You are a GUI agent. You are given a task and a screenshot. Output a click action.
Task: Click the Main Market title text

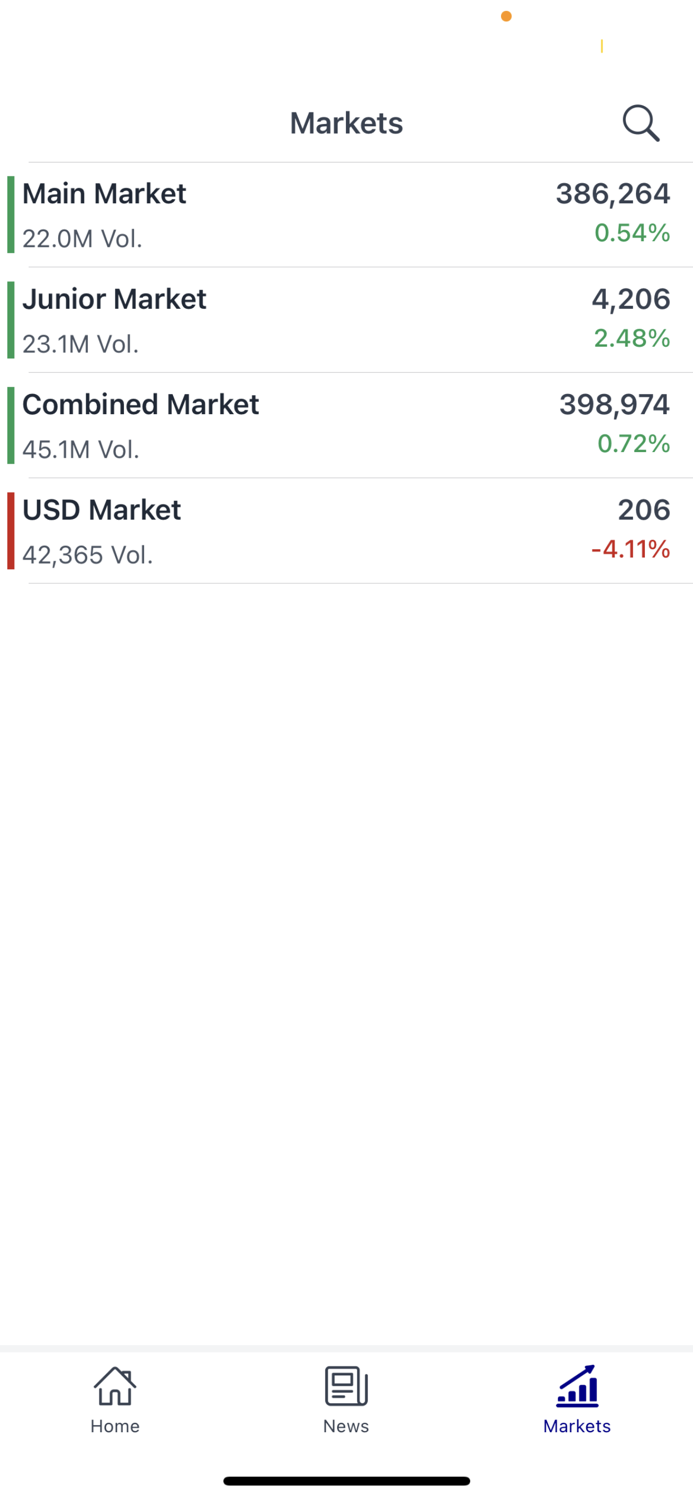click(x=104, y=194)
